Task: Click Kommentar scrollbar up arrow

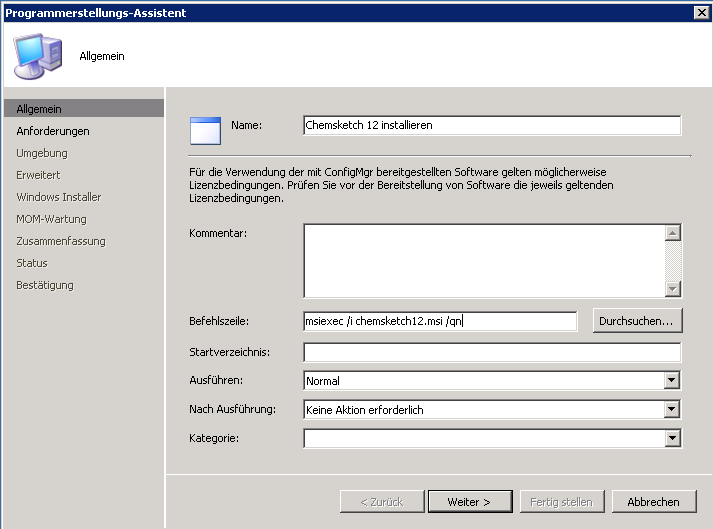Action: pyautogui.click(x=672, y=233)
